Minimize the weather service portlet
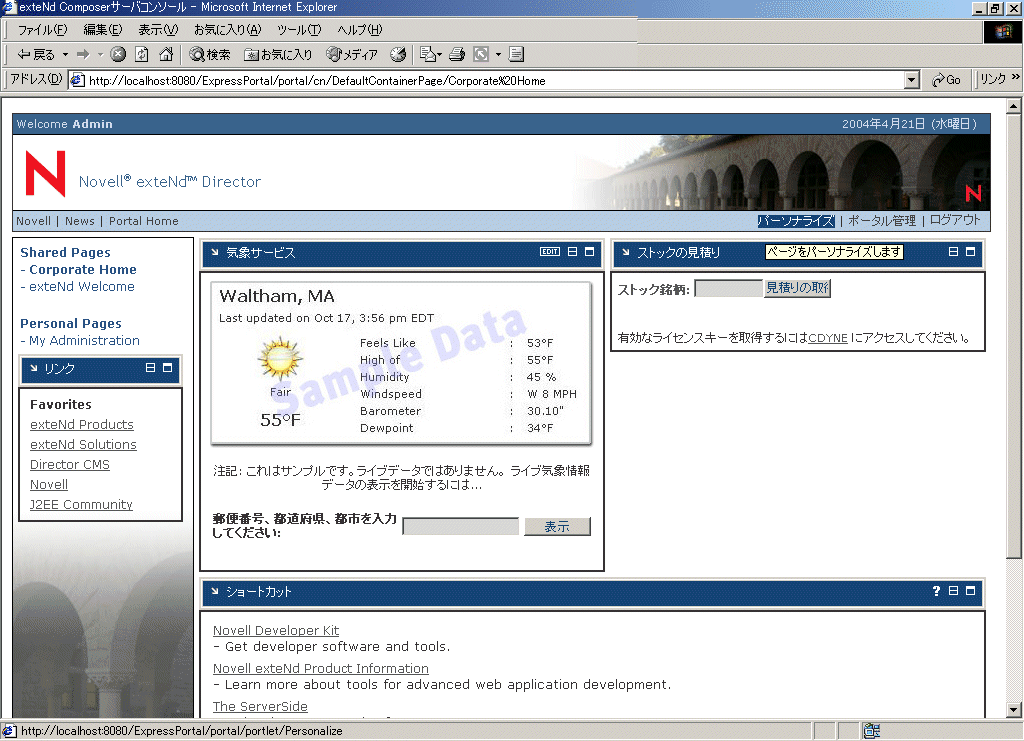The height and width of the screenshot is (741, 1024). click(x=572, y=252)
